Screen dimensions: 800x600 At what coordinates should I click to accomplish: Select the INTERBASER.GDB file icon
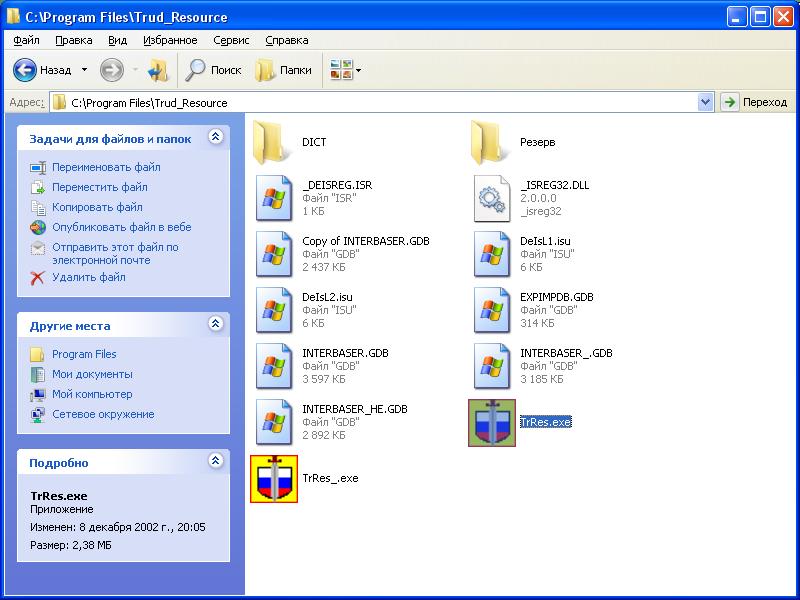tap(274, 366)
